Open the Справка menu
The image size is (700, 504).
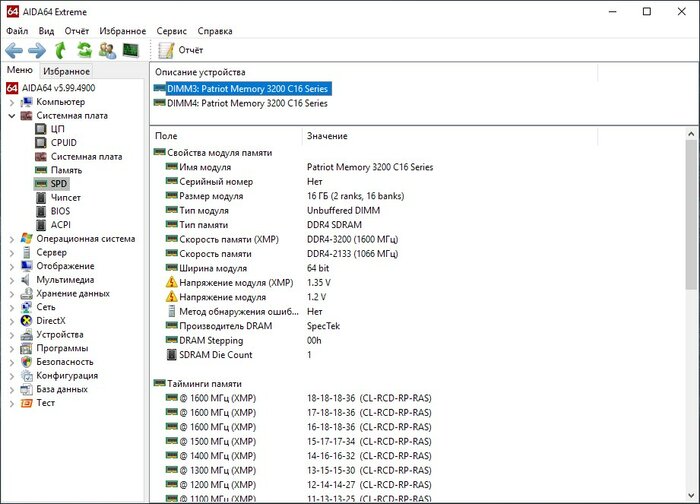[x=215, y=31]
